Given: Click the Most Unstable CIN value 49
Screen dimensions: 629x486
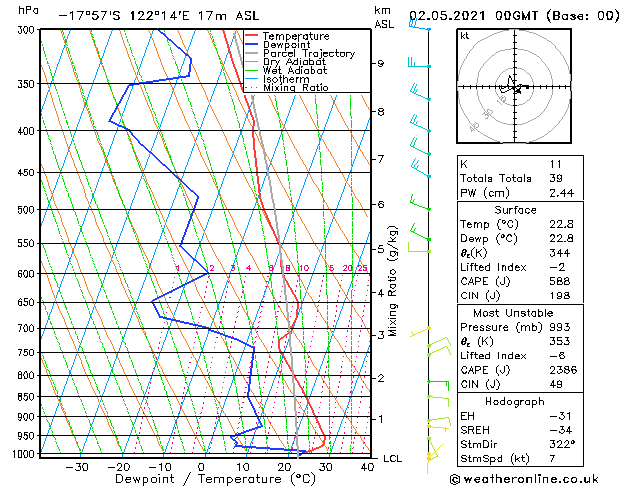Looking at the screenshot, I should coord(556,384).
